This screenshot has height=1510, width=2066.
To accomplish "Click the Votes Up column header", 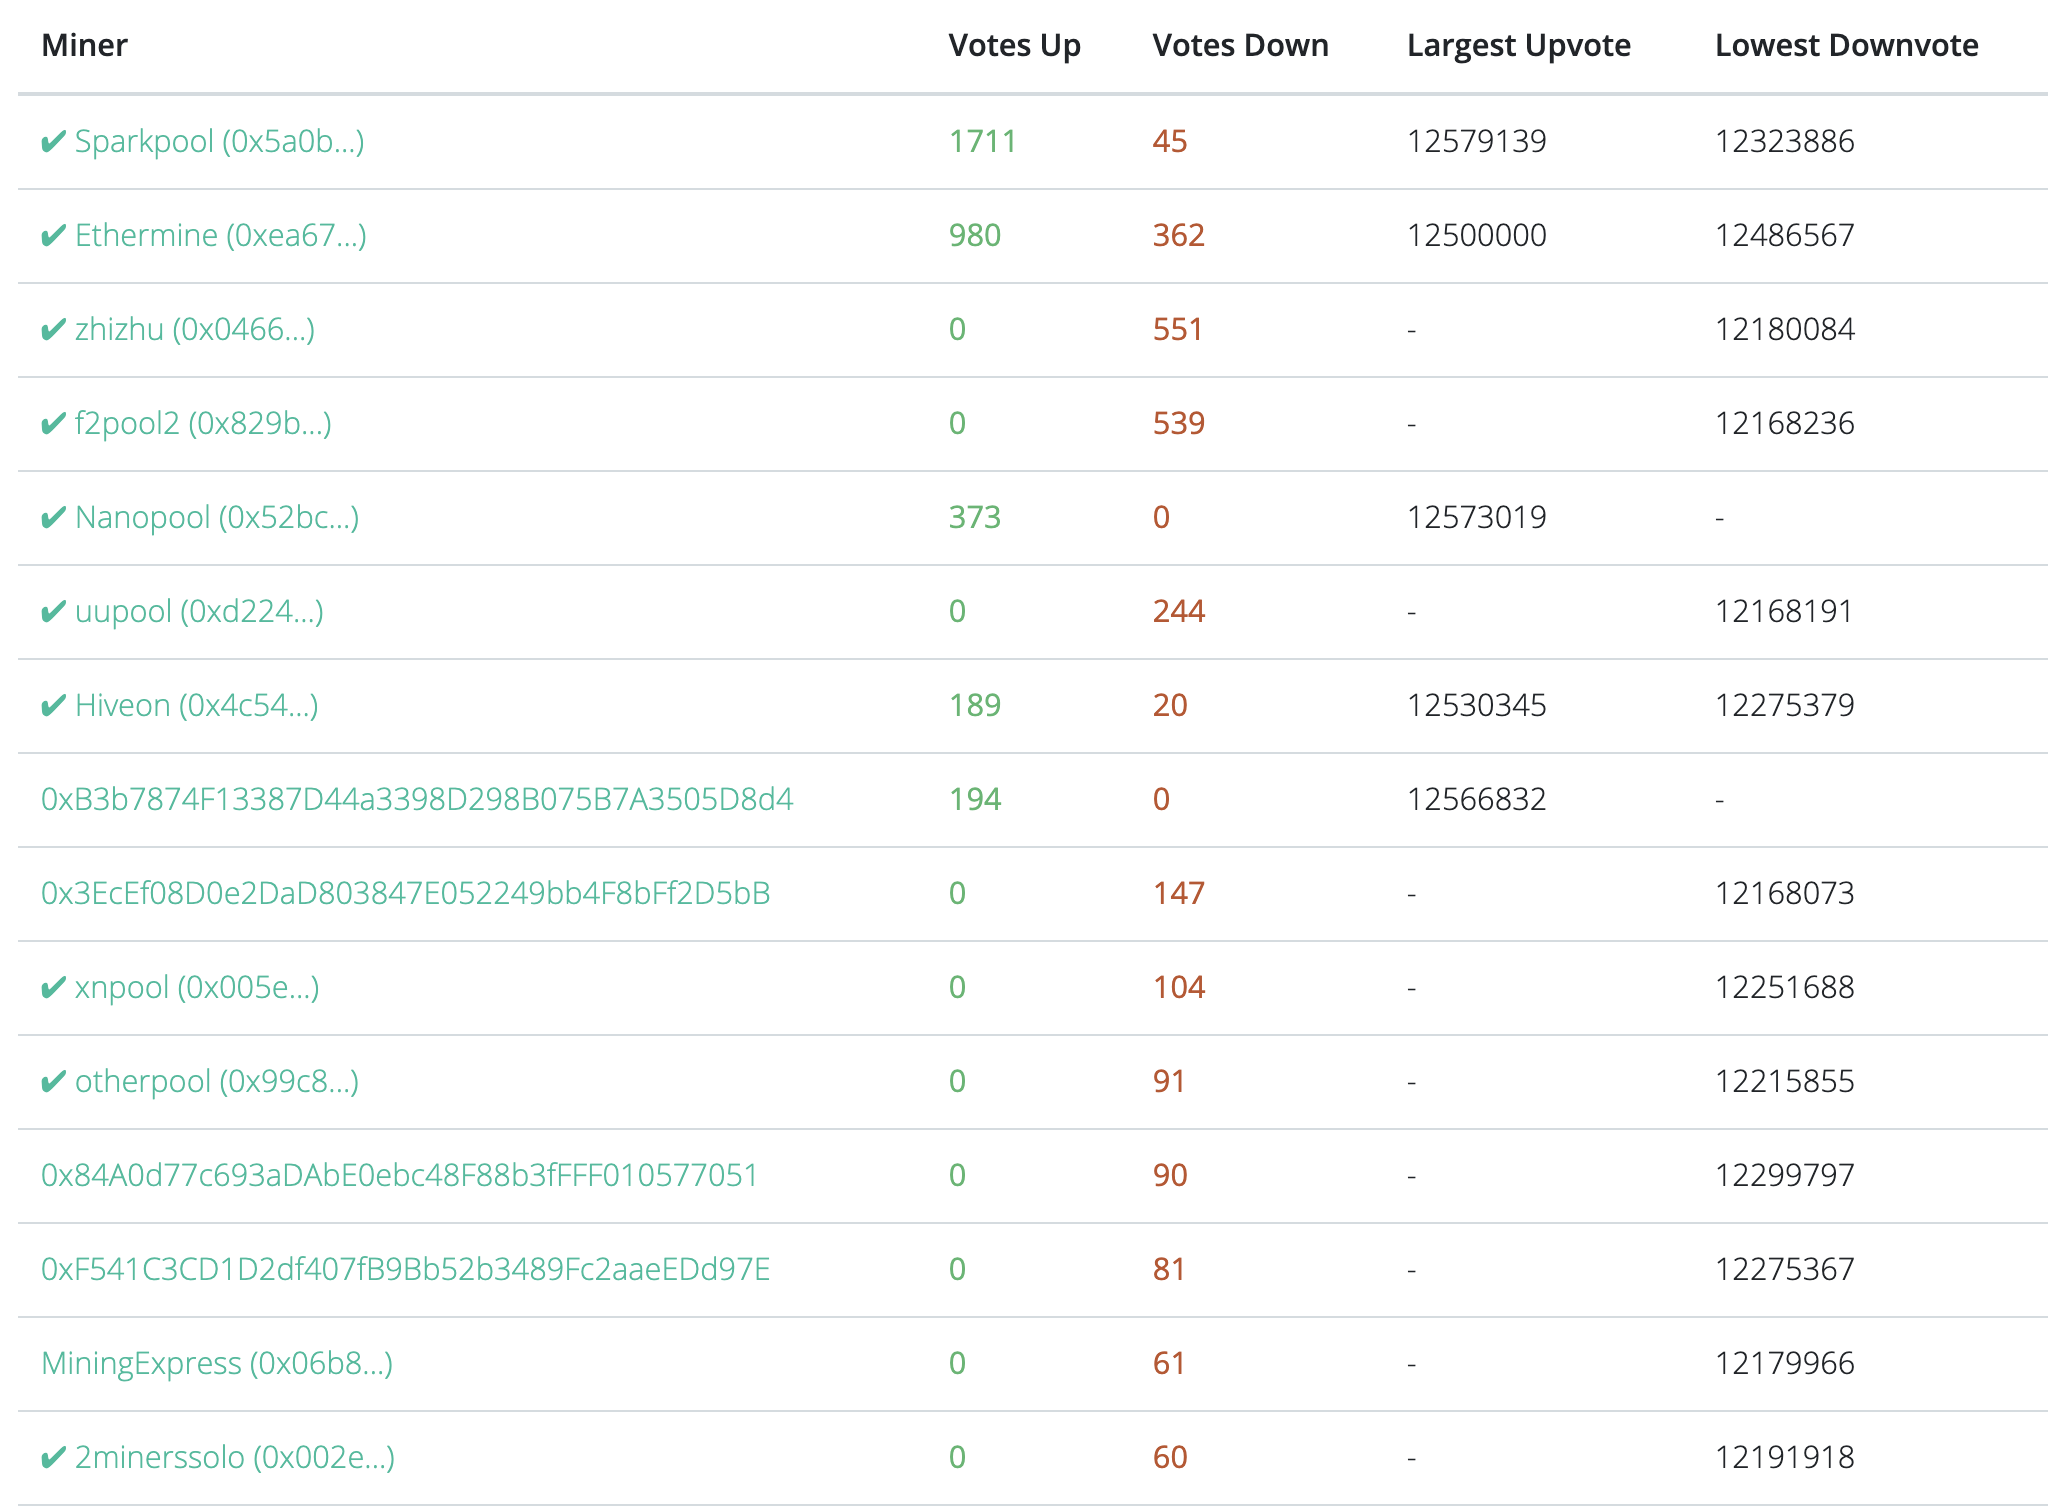I will click(x=1015, y=46).
